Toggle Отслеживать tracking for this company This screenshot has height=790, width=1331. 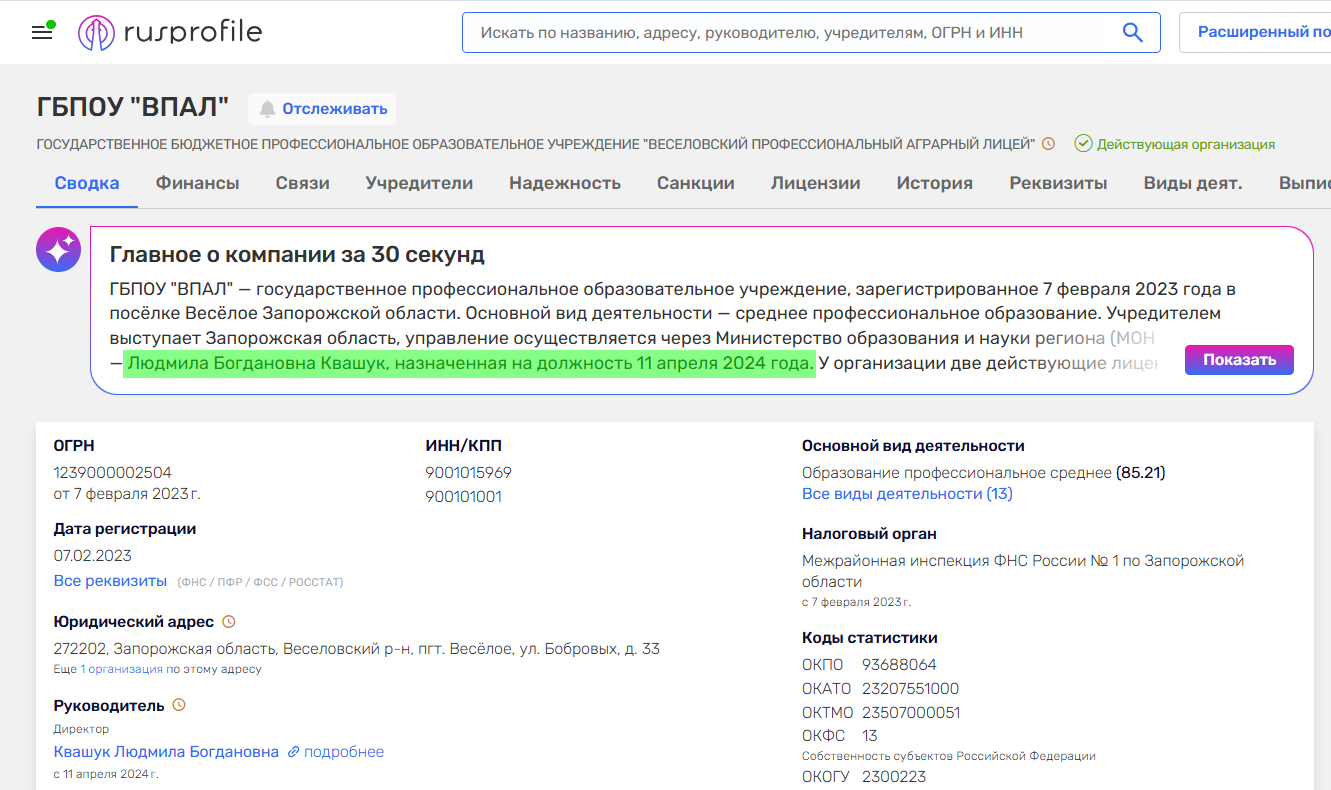coord(322,109)
